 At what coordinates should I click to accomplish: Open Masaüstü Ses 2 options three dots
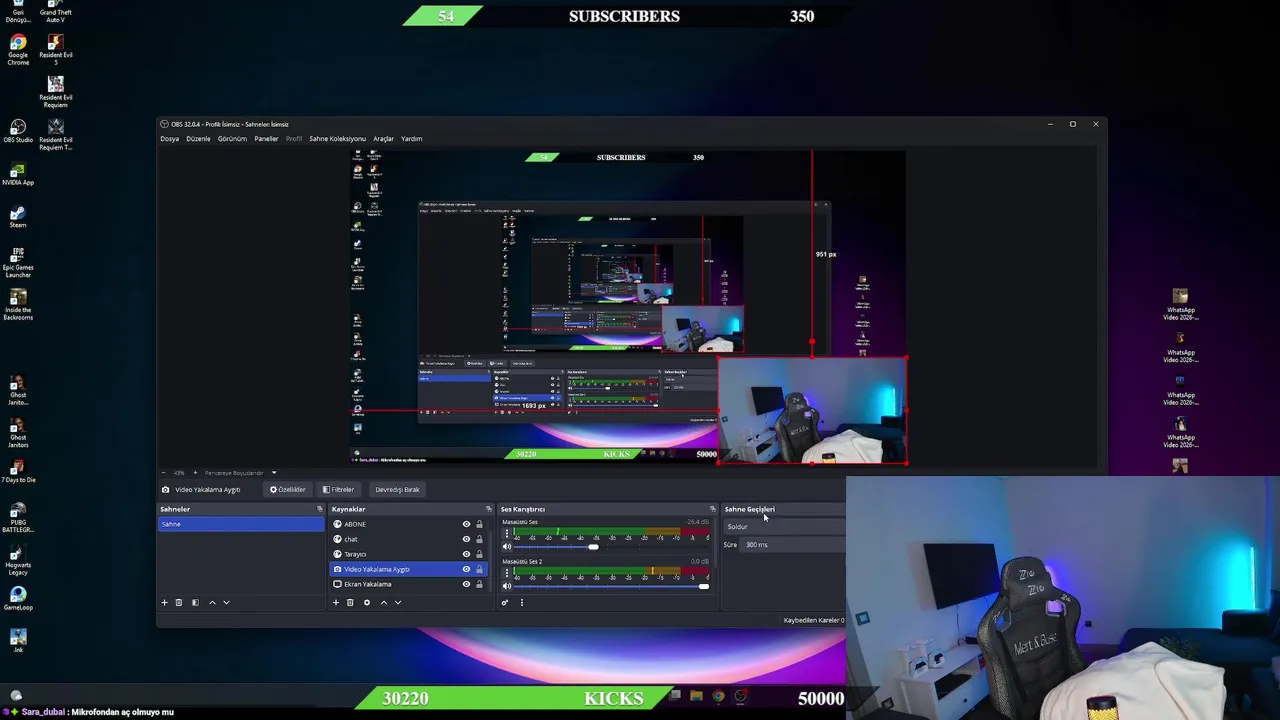[507, 572]
